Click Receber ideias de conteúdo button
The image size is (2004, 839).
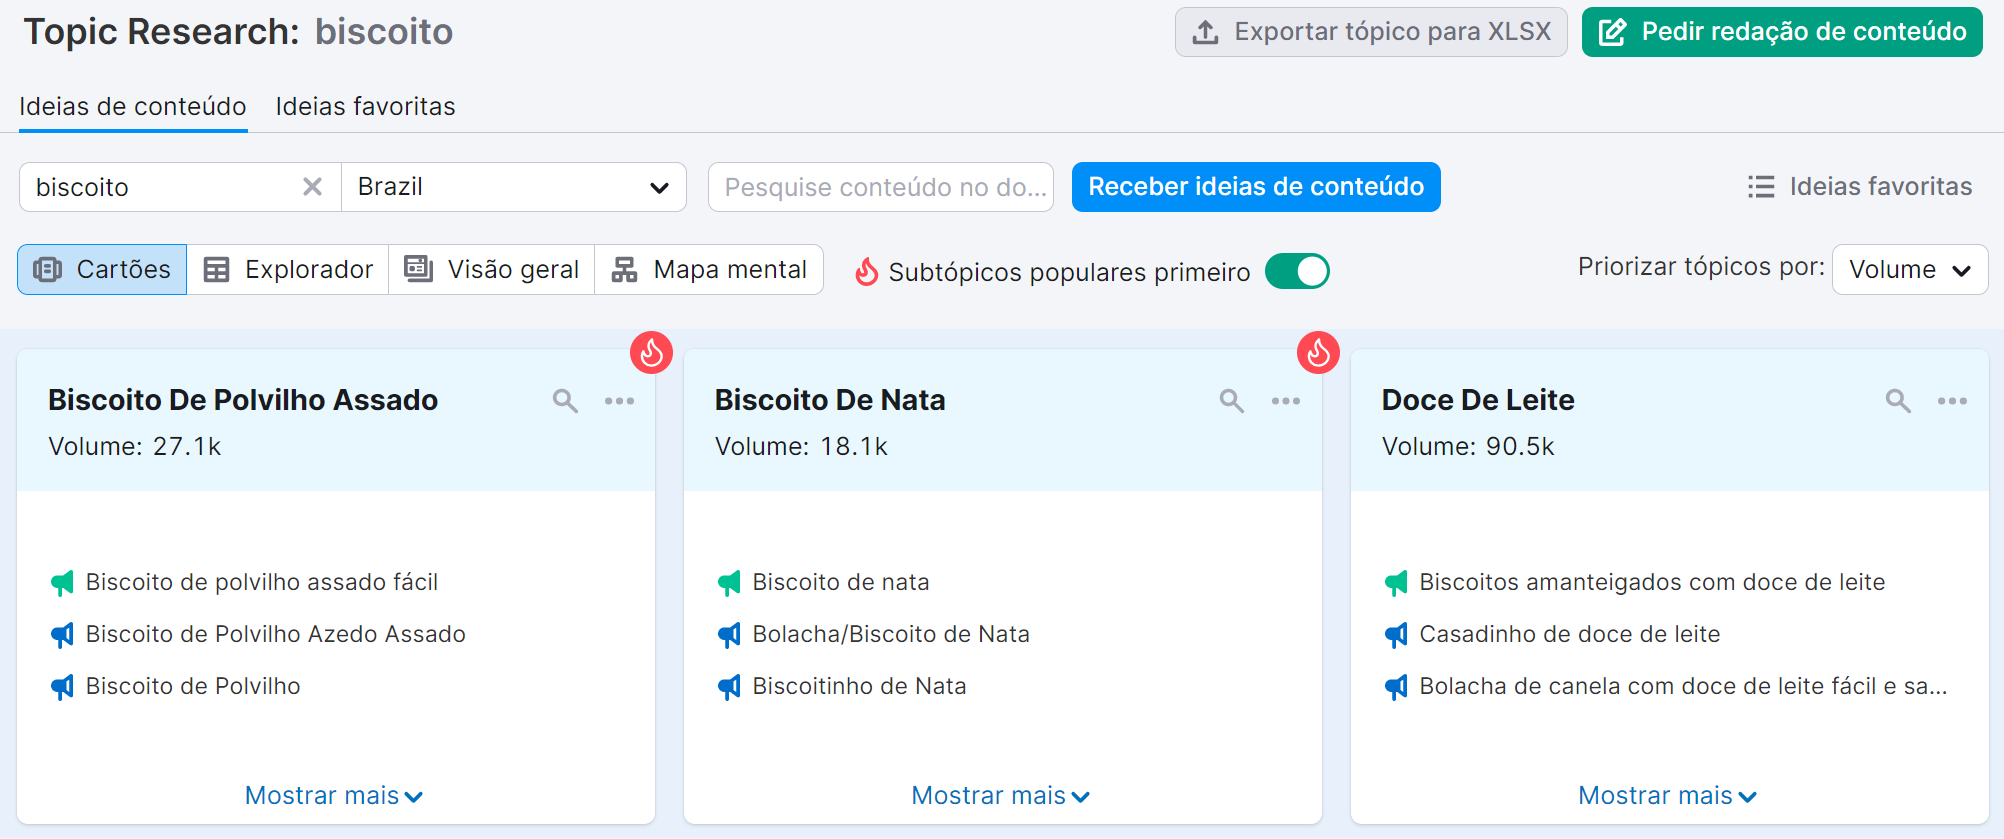point(1255,187)
